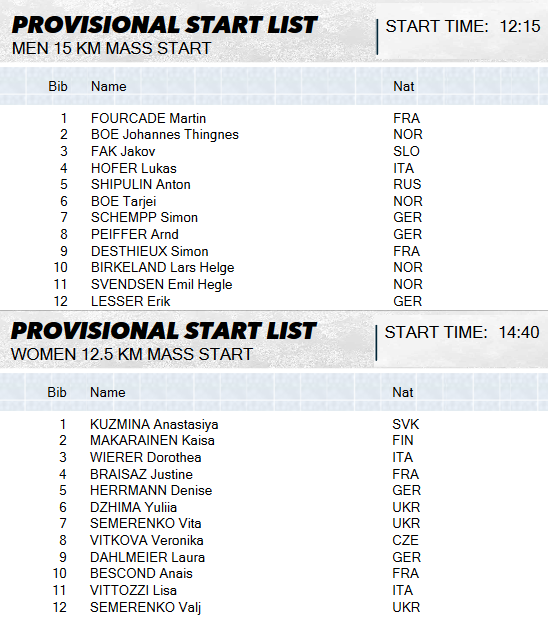This screenshot has width=548, height=618.
Task: Click VITKOVA Veronika name
Action: tap(147, 540)
